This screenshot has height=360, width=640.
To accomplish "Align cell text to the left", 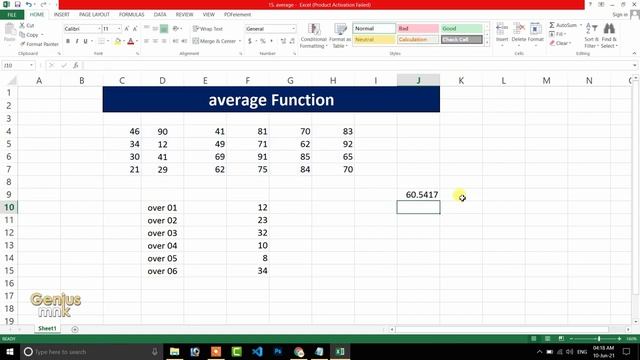I will point(147,41).
